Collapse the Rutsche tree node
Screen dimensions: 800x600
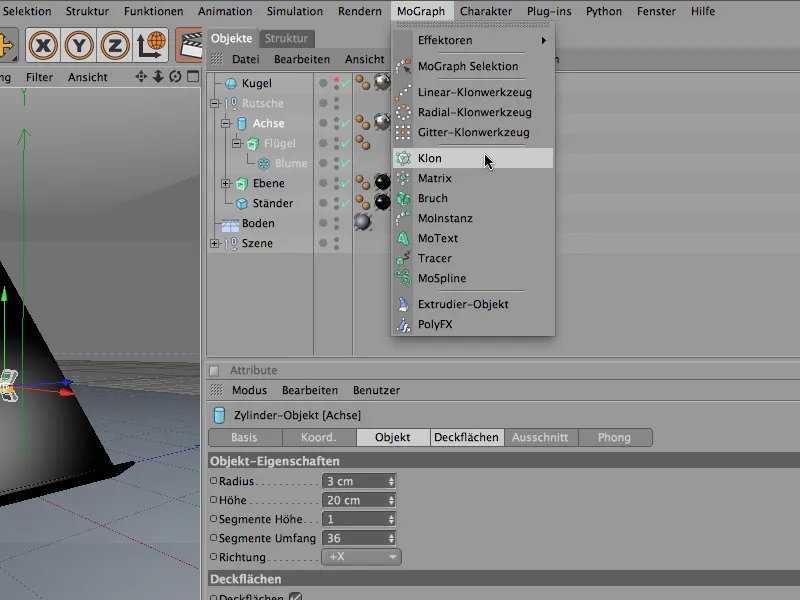(214, 104)
